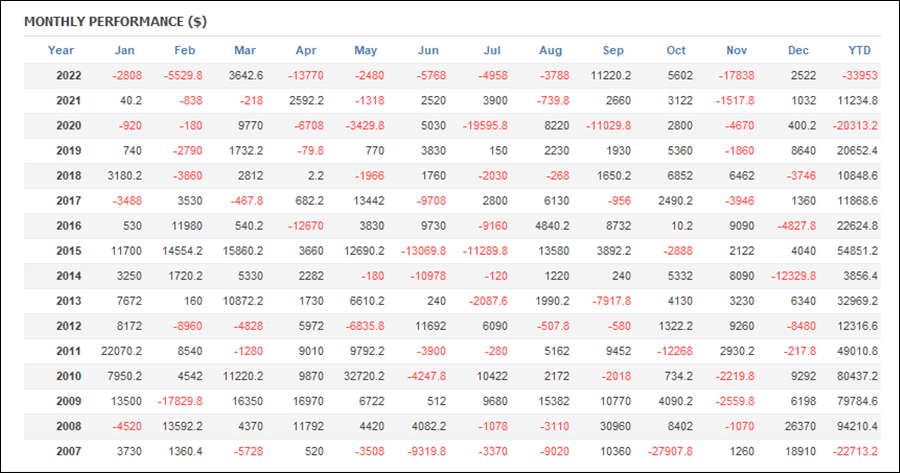This screenshot has width=900, height=473.
Task: Select the July 2020 value -19595.8
Action: pos(485,125)
